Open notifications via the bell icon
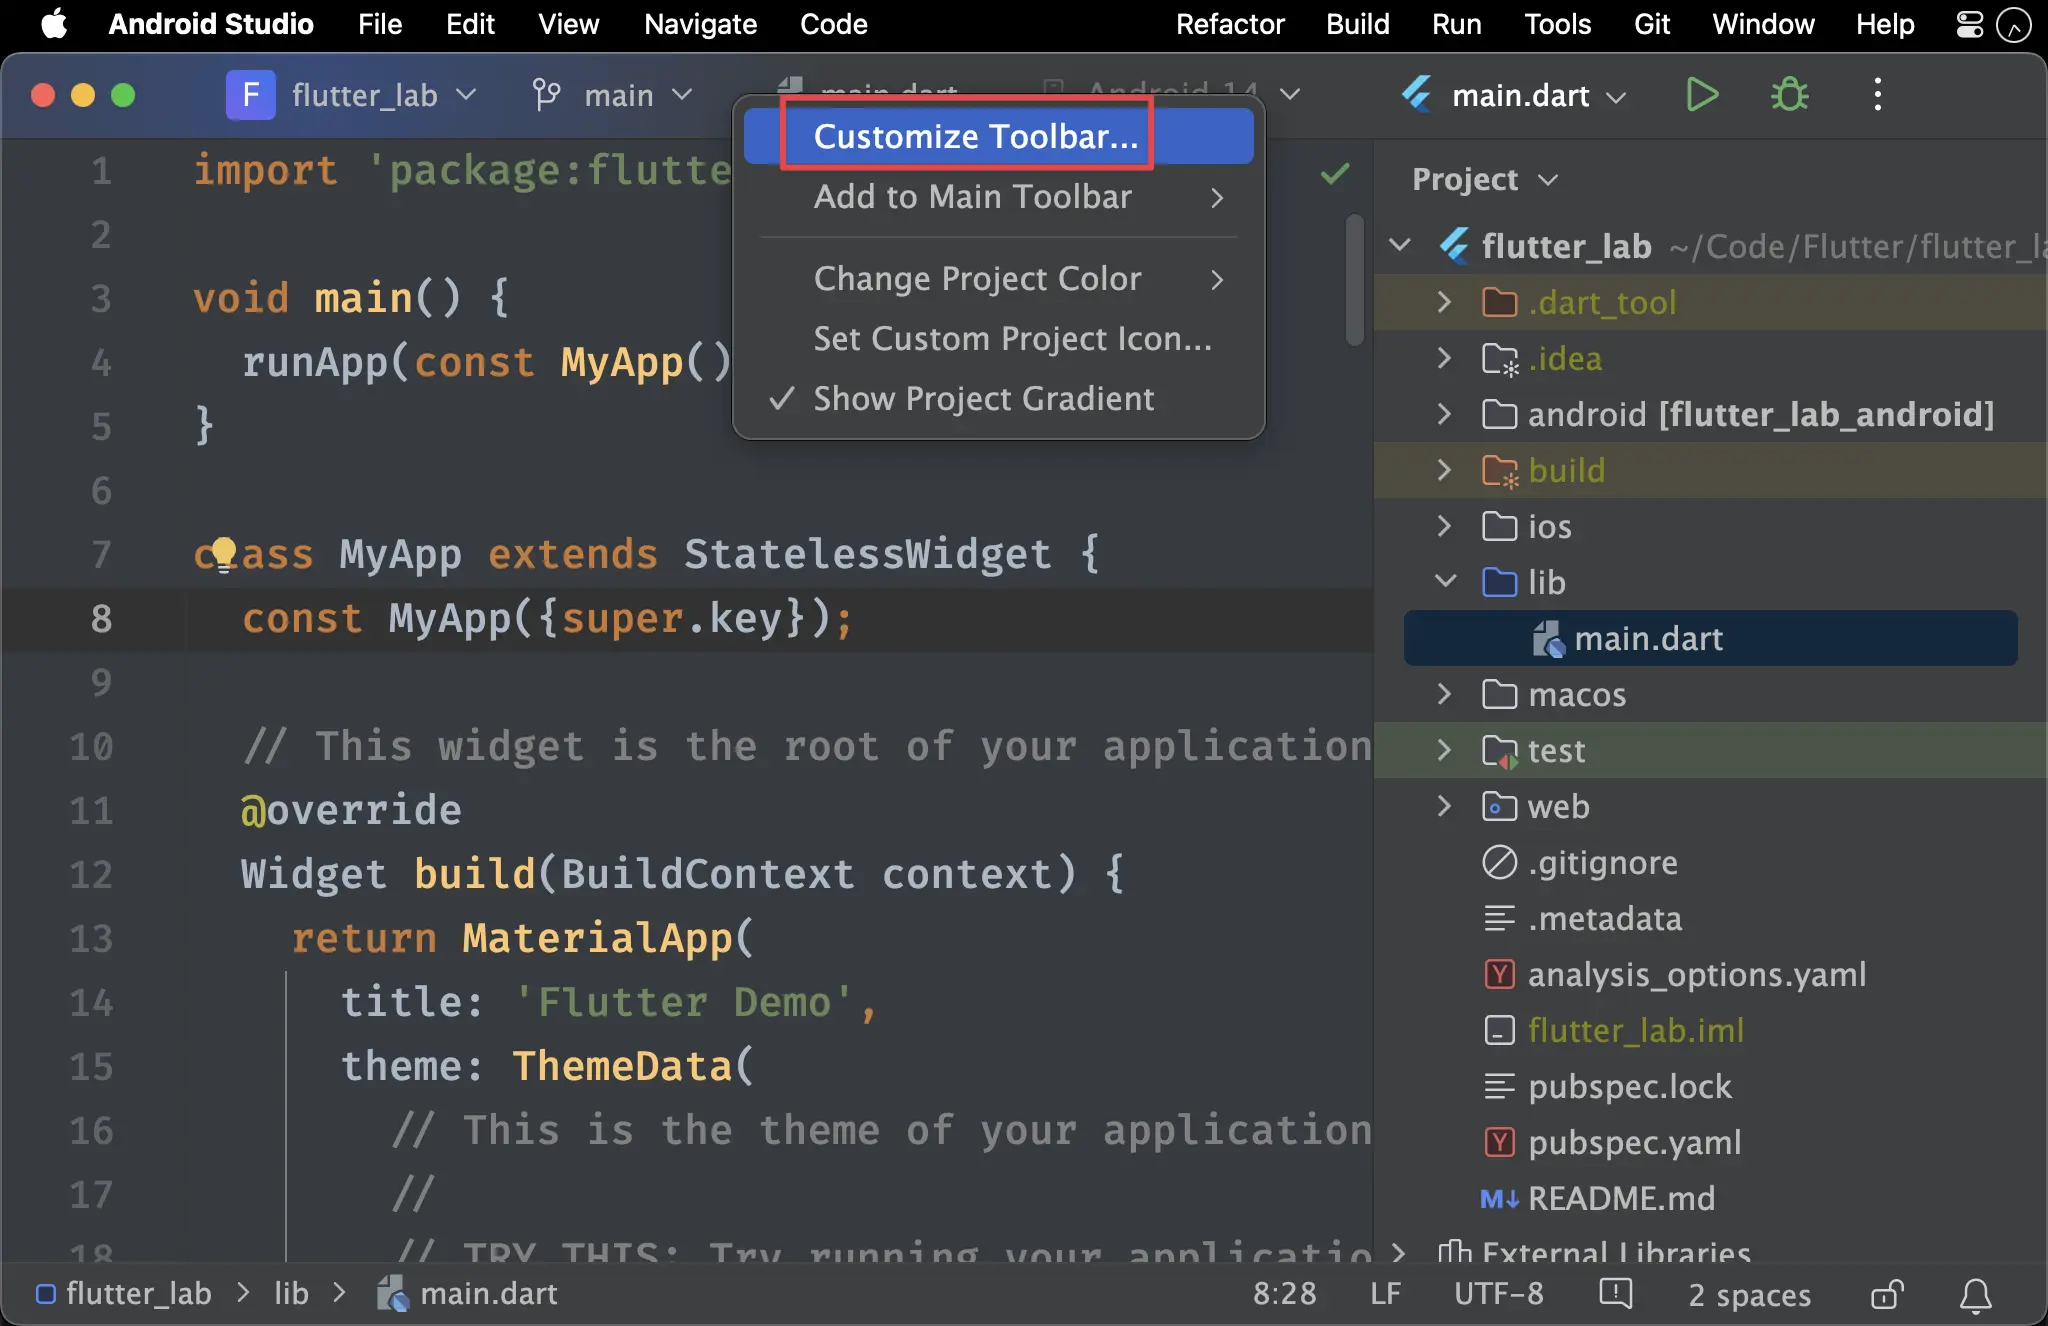Screen dimensions: 2048x1326 tap(1975, 1295)
